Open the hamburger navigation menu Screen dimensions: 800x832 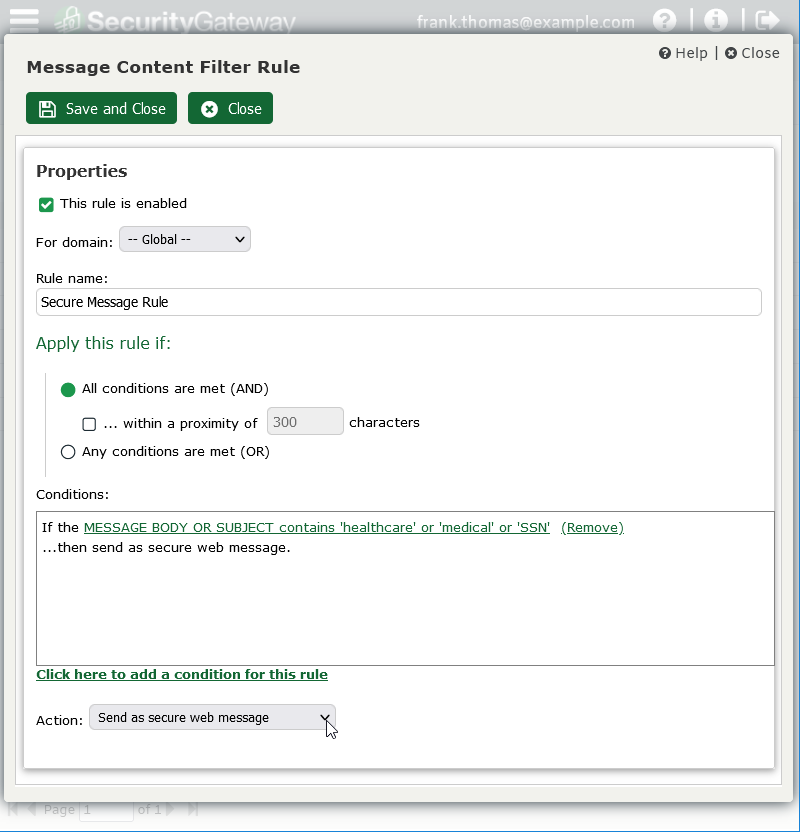(23, 19)
